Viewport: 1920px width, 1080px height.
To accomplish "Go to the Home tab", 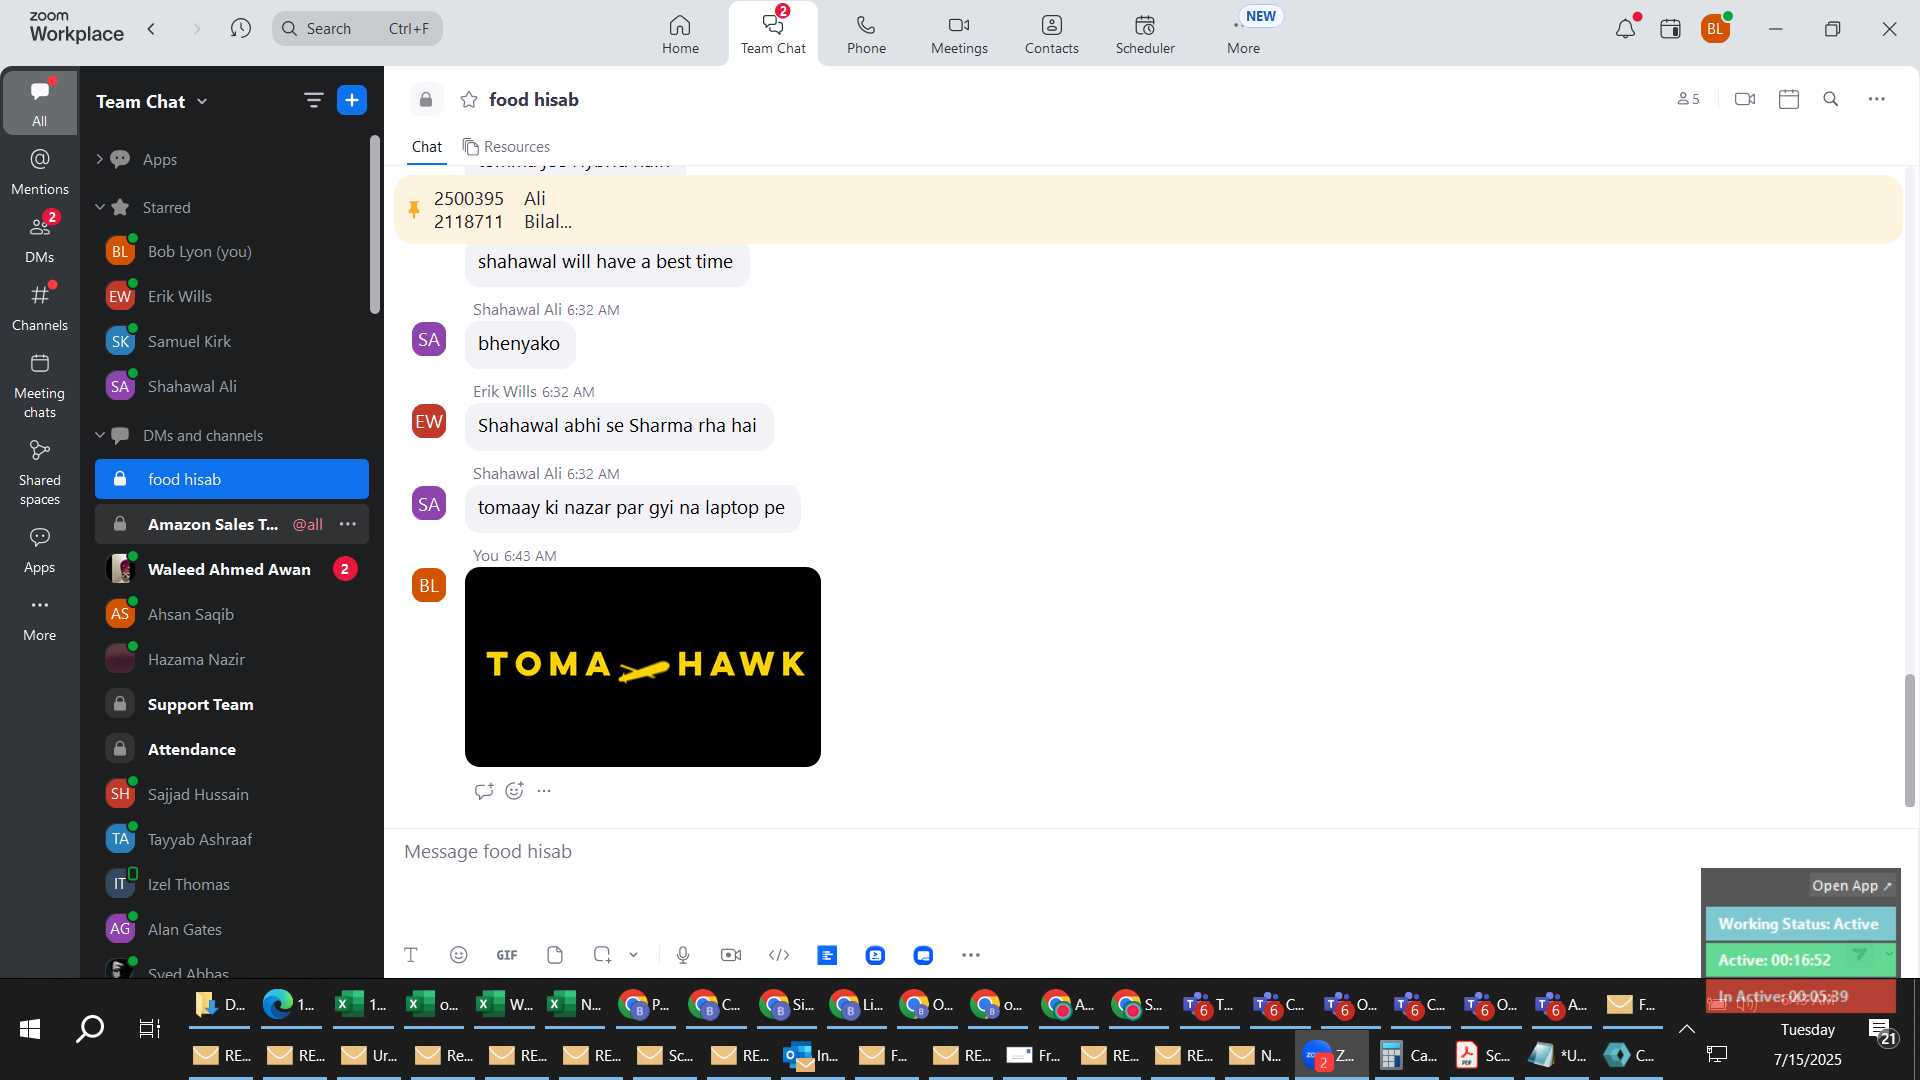I will click(680, 34).
